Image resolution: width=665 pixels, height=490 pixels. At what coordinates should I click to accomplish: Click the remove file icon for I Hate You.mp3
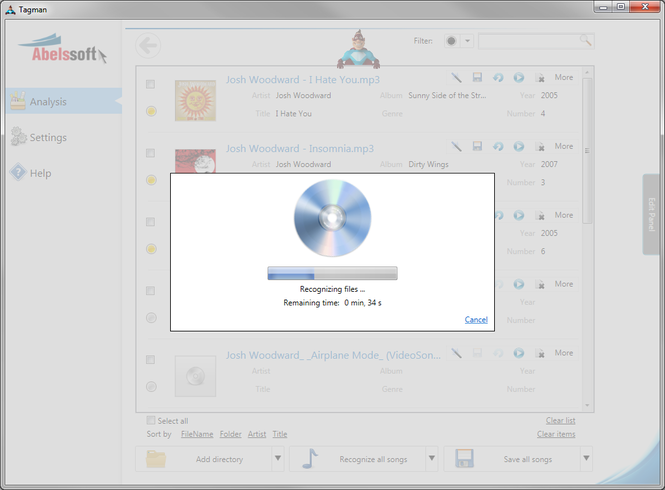tap(540, 78)
